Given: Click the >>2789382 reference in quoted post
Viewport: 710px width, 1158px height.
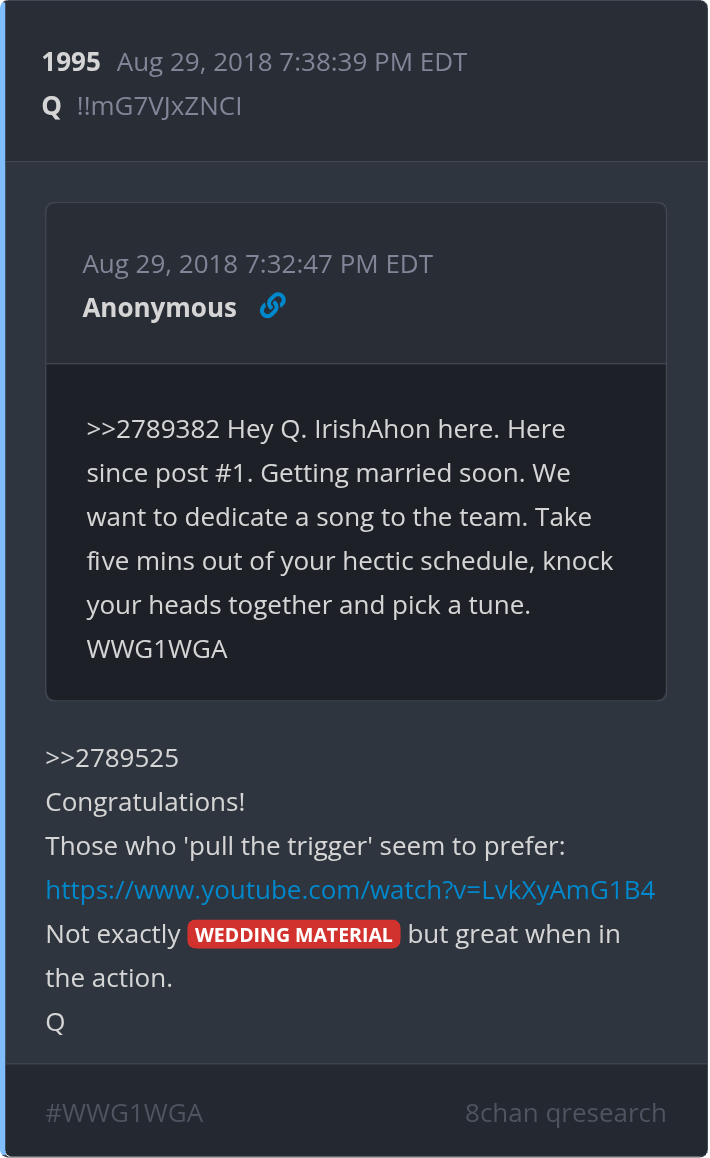Looking at the screenshot, I should [153, 429].
